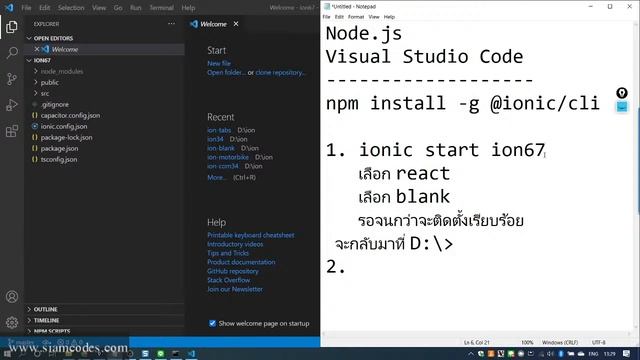Open ionic.config.json in the explorer
This screenshot has height=360, width=640.
64,126
